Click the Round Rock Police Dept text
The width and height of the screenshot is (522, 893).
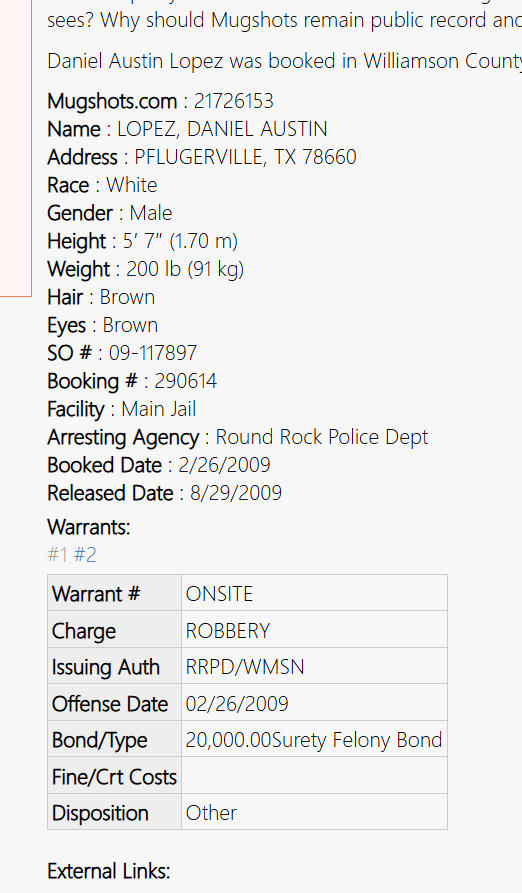point(322,436)
